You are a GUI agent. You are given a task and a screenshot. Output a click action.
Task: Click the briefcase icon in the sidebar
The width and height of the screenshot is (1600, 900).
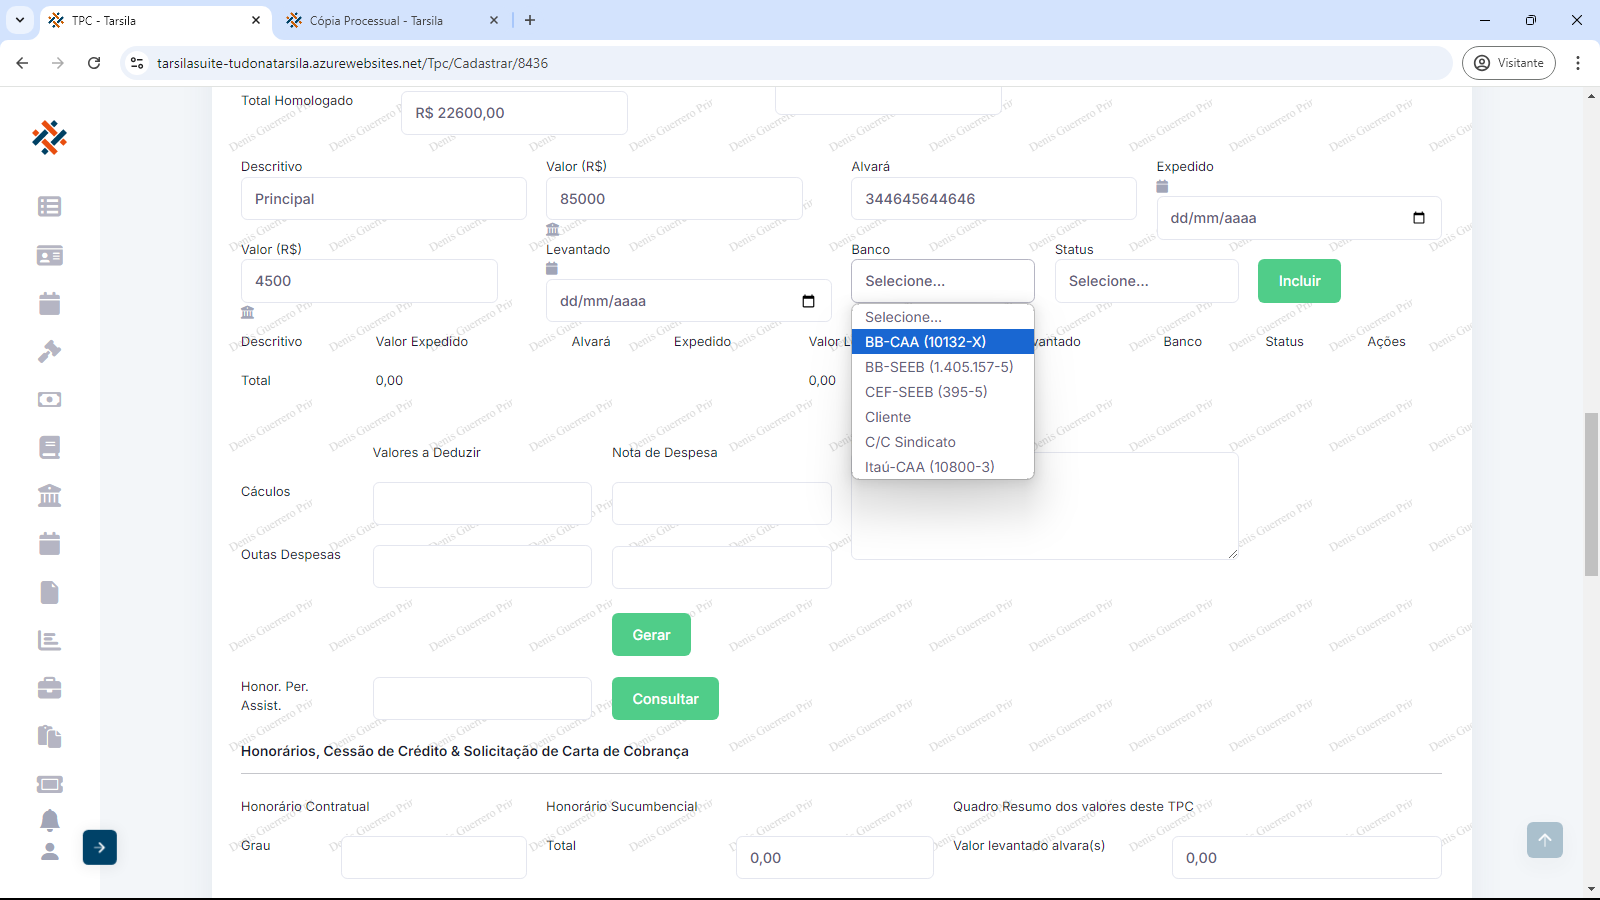49,688
